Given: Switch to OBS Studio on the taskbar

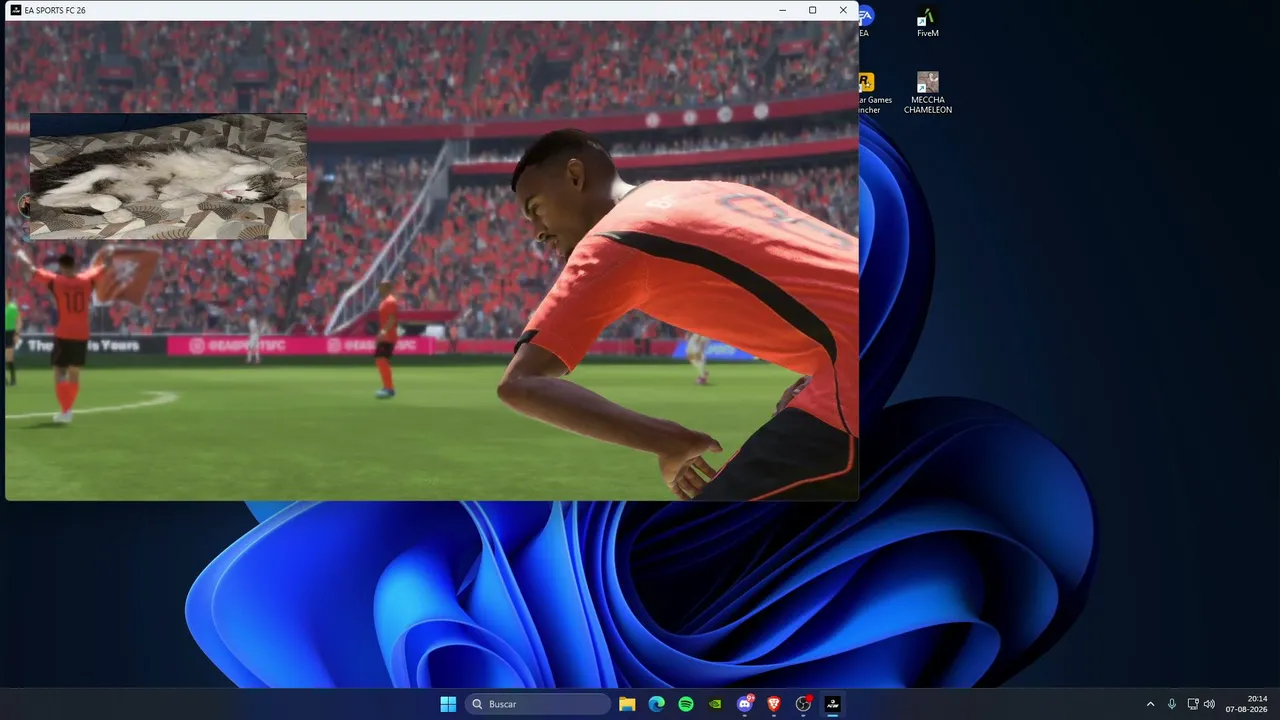Looking at the screenshot, I should 803,704.
